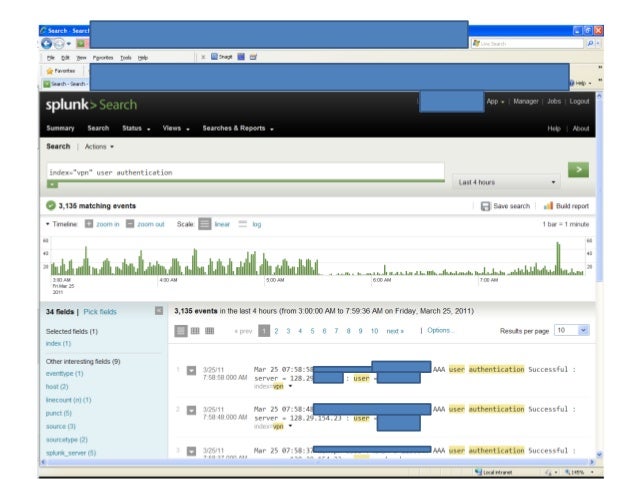Switch to list view results icon
The image size is (638, 479).
pyautogui.click(x=181, y=331)
